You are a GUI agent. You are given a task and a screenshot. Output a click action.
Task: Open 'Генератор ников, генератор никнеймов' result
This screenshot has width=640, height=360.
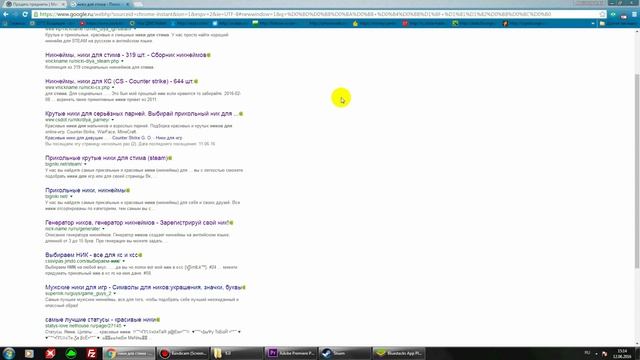click(137, 223)
